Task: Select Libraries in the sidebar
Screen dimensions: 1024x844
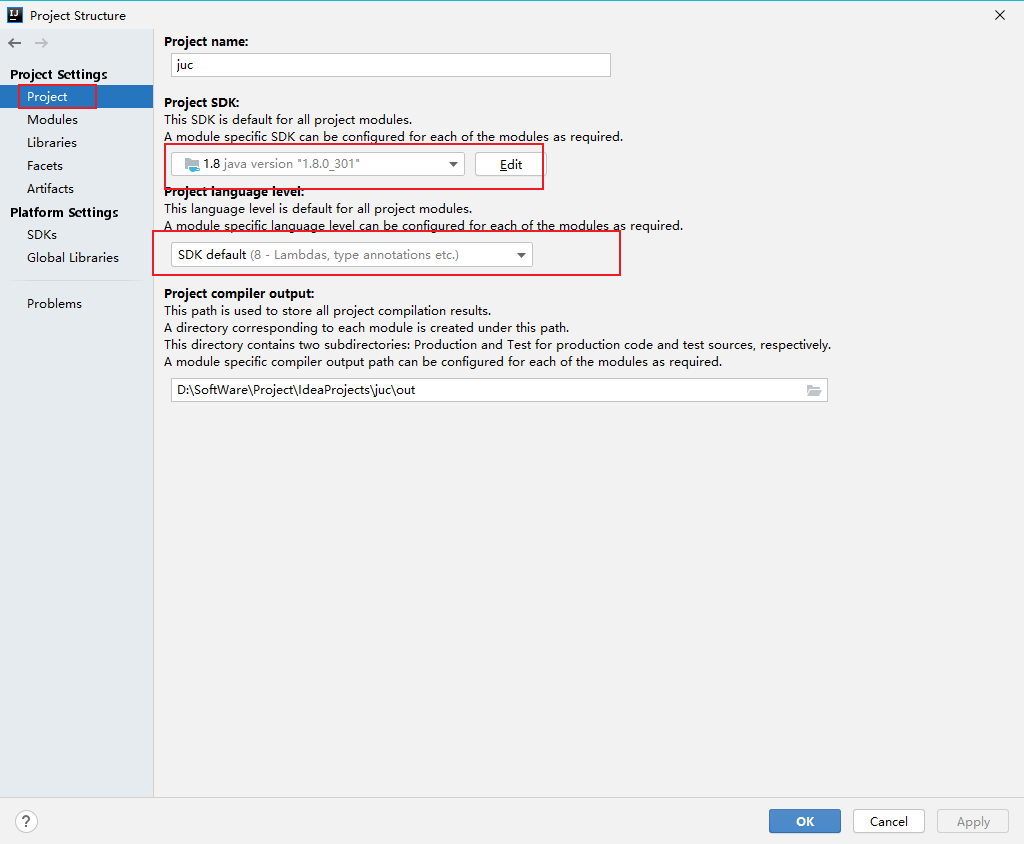Action: point(52,142)
